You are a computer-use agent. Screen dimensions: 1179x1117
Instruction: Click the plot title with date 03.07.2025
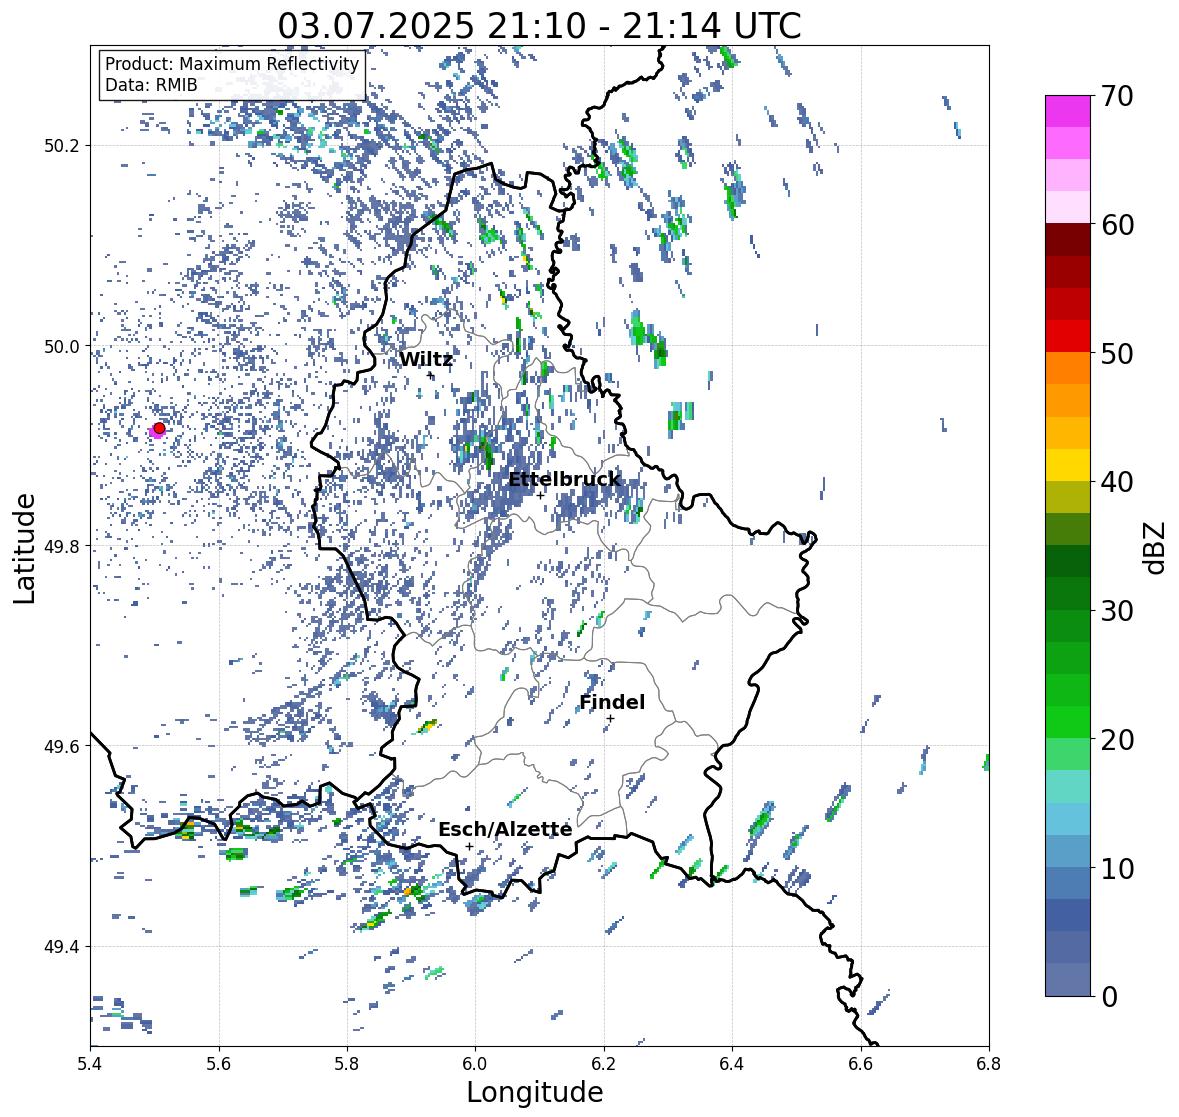539,26
